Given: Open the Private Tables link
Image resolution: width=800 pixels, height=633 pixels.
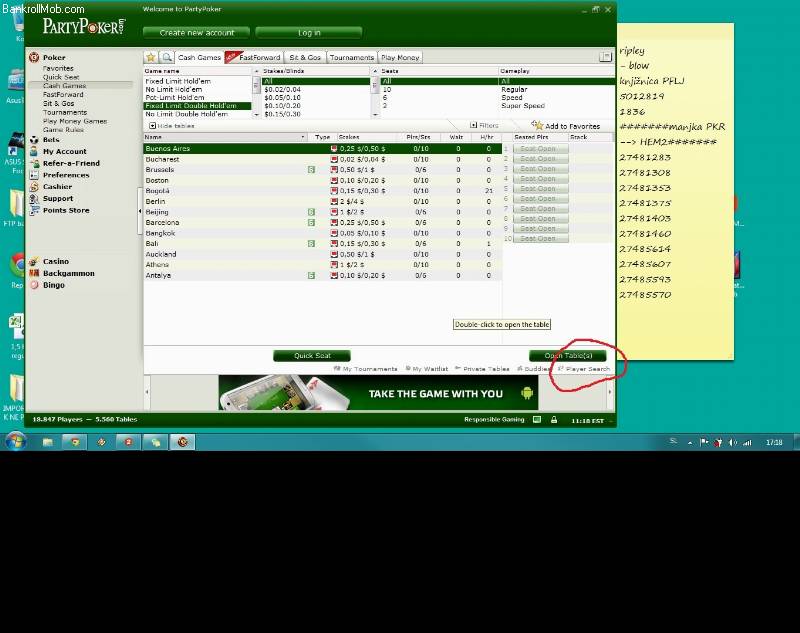Looking at the screenshot, I should point(482,369).
